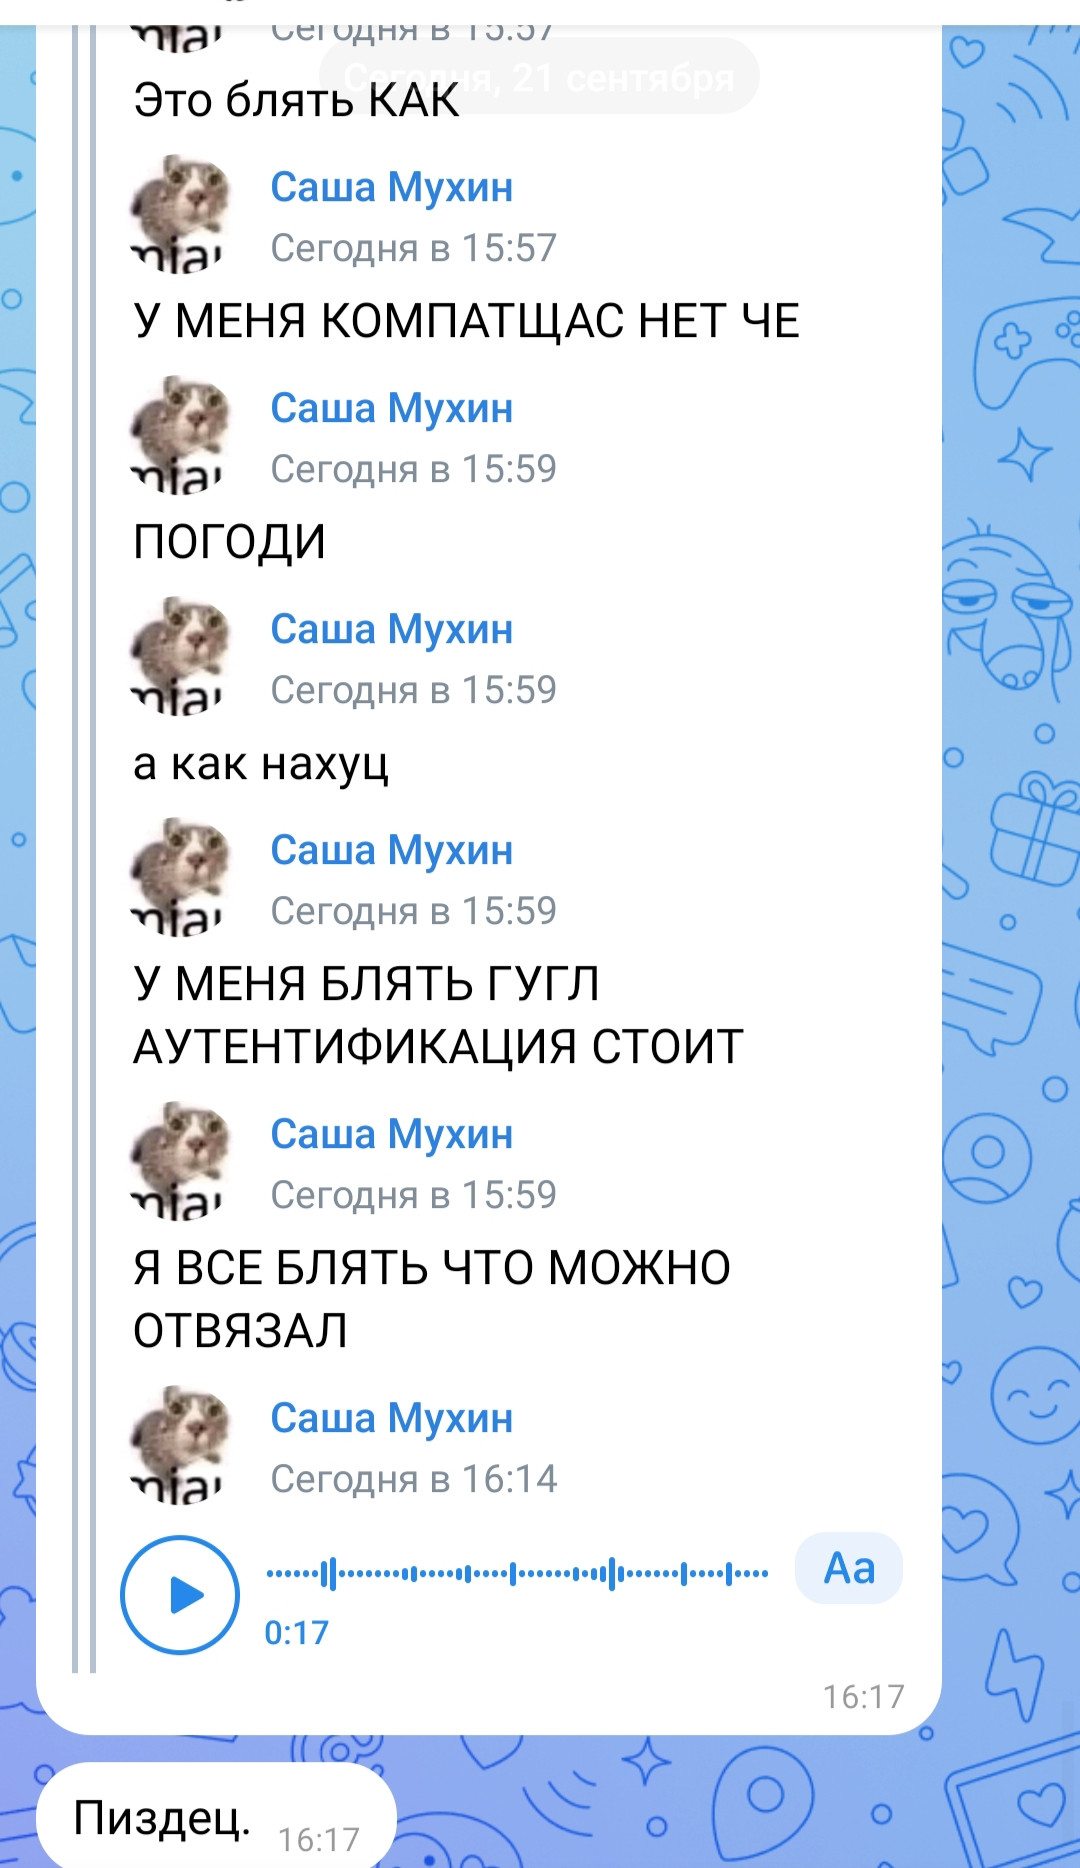Tap the 'У МЕНЯ БЛЯТЬ ГУГЛ АУТЕНТИФИКАЦИЯ СТОИТ' text

point(438,1015)
